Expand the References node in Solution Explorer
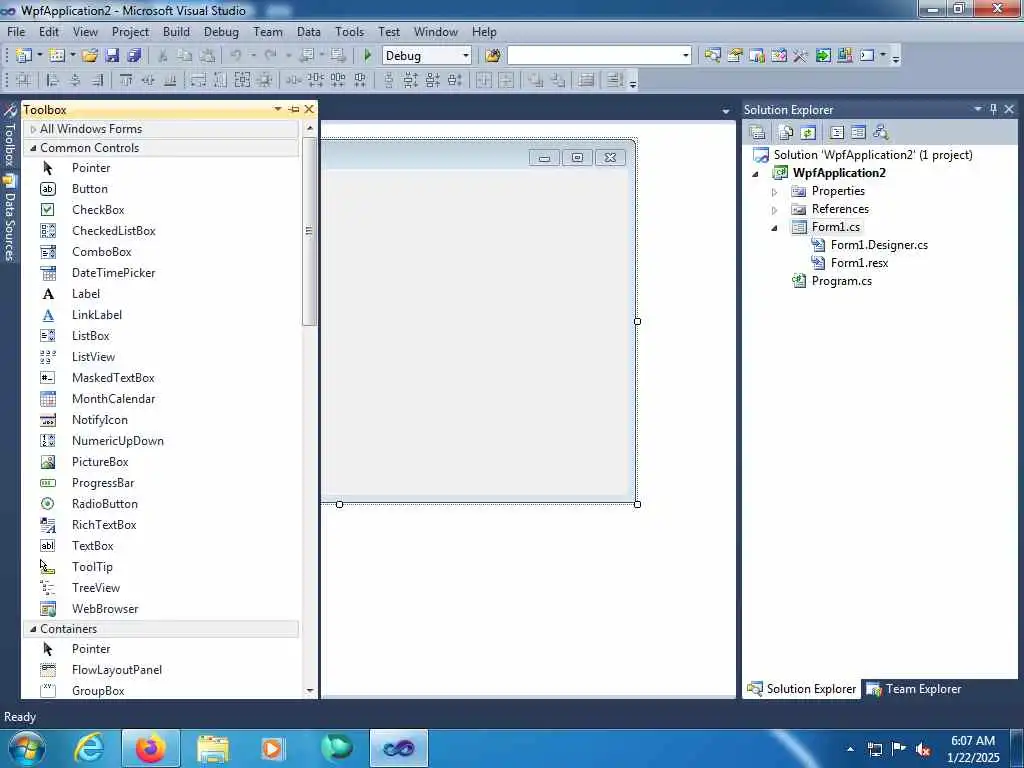 [775, 210]
